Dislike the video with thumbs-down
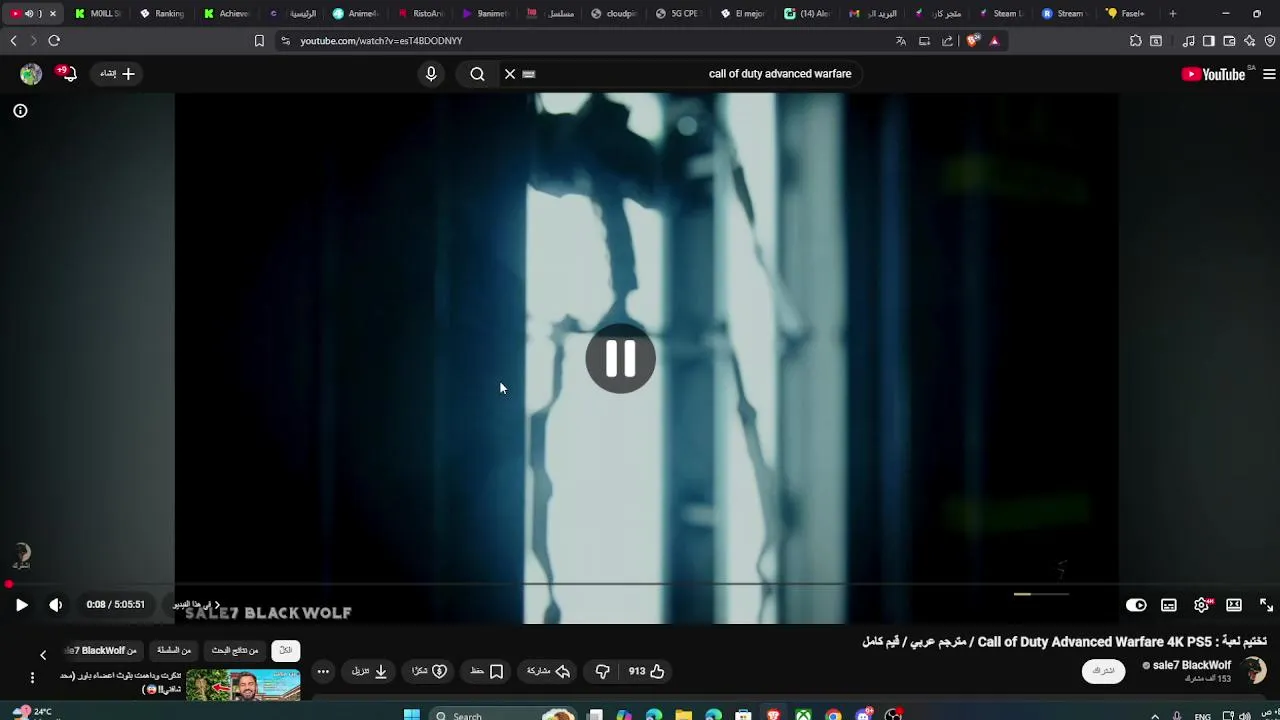The image size is (1280, 720). [602, 671]
